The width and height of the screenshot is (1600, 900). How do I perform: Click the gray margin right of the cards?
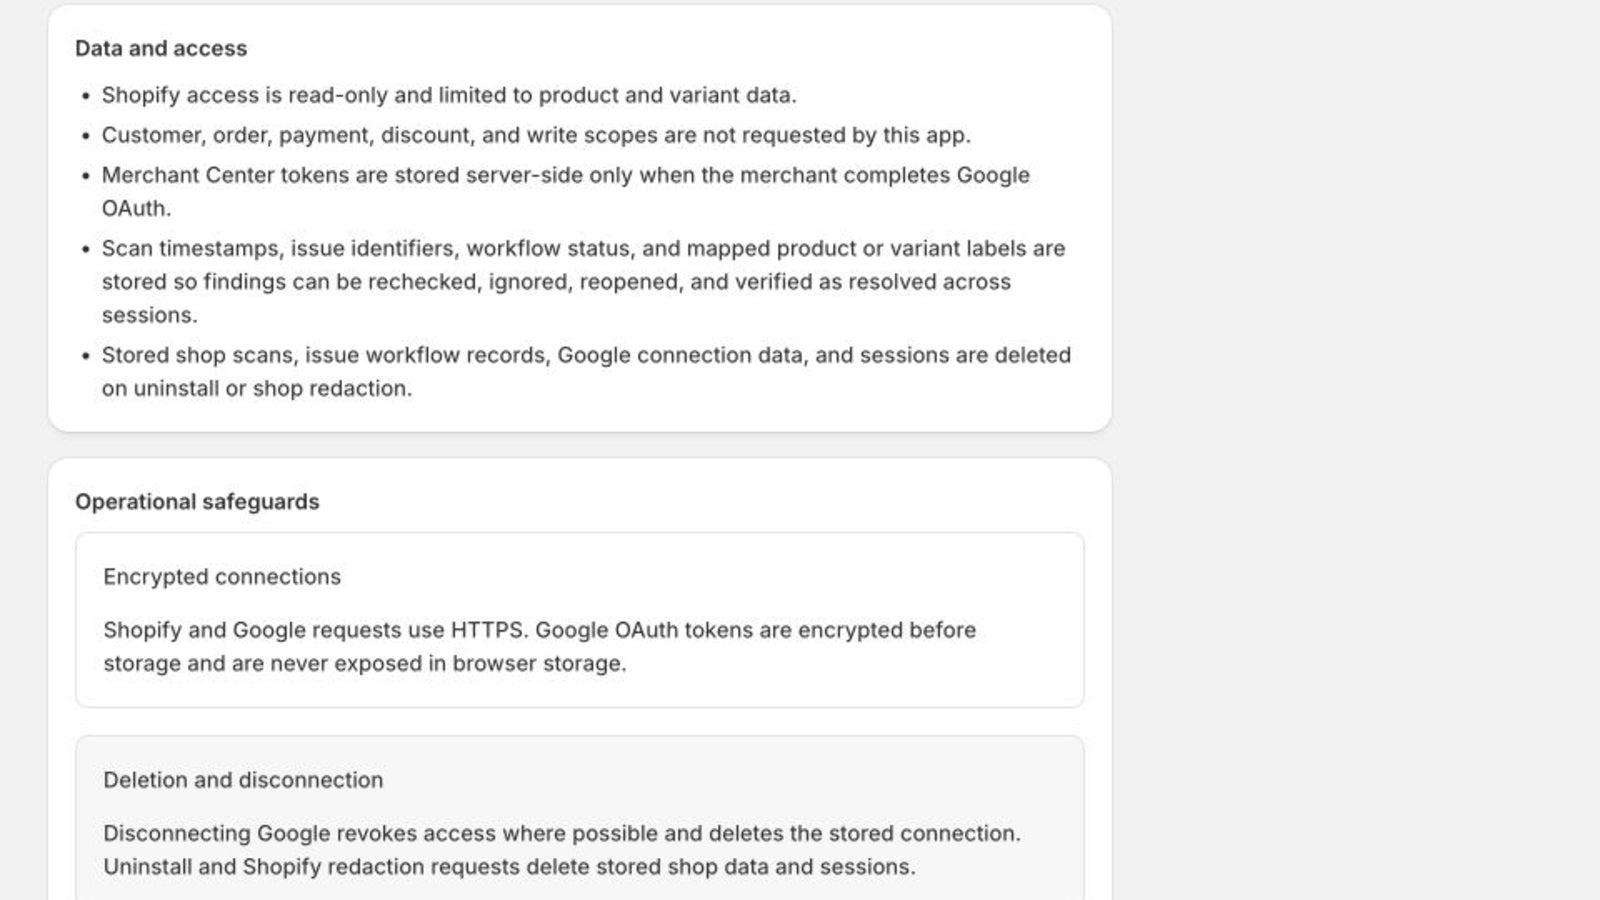[1356, 450]
